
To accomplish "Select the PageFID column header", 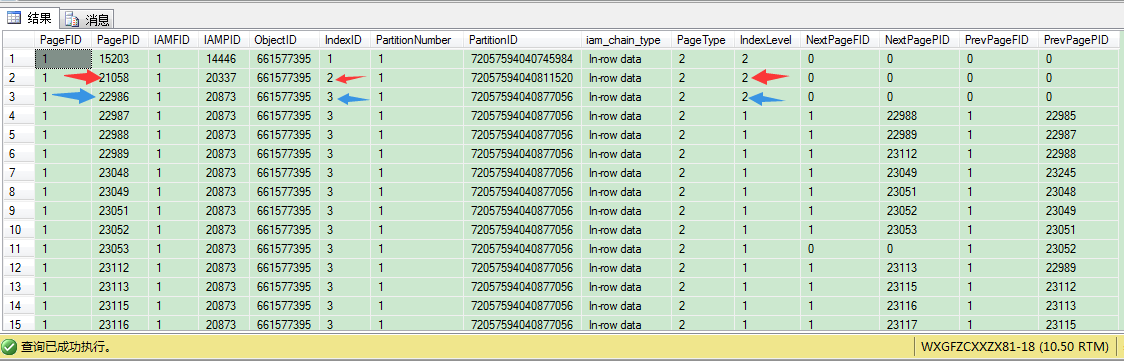I will click(63, 40).
